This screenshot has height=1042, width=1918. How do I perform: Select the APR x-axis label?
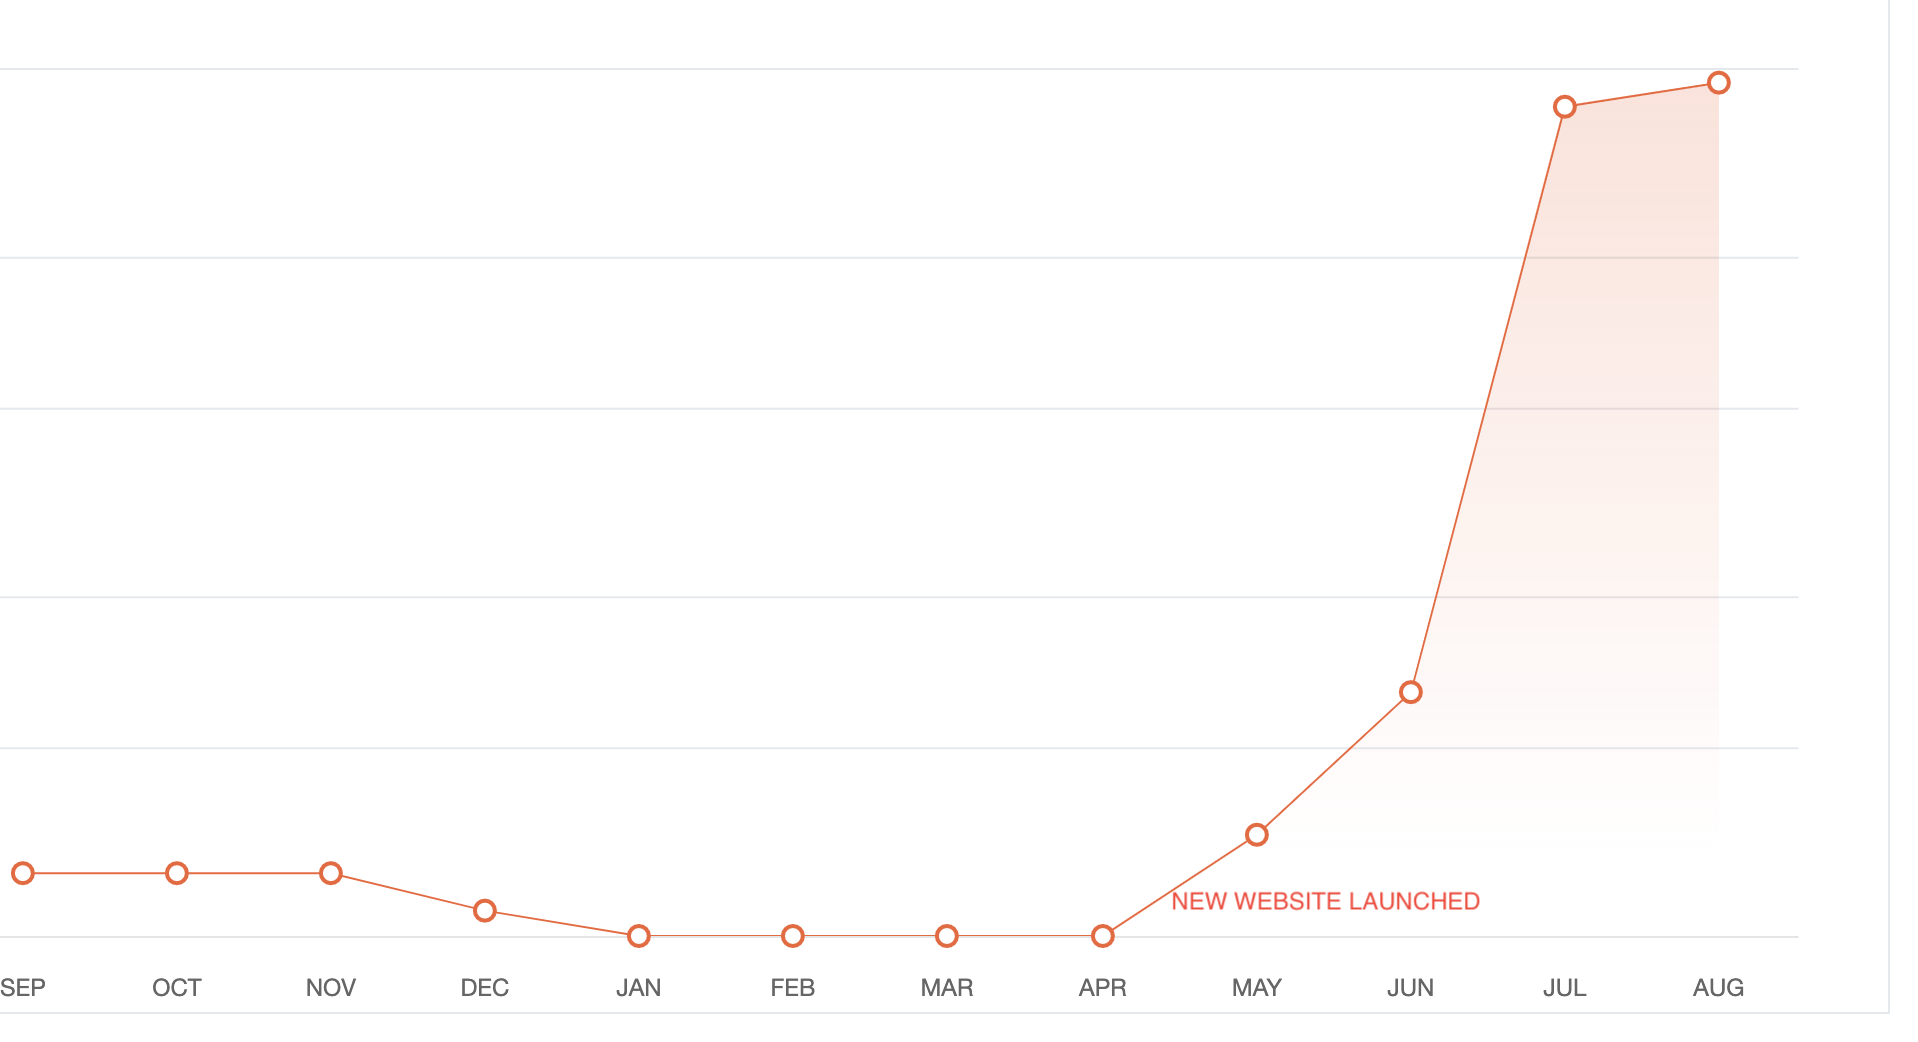(x=1103, y=988)
